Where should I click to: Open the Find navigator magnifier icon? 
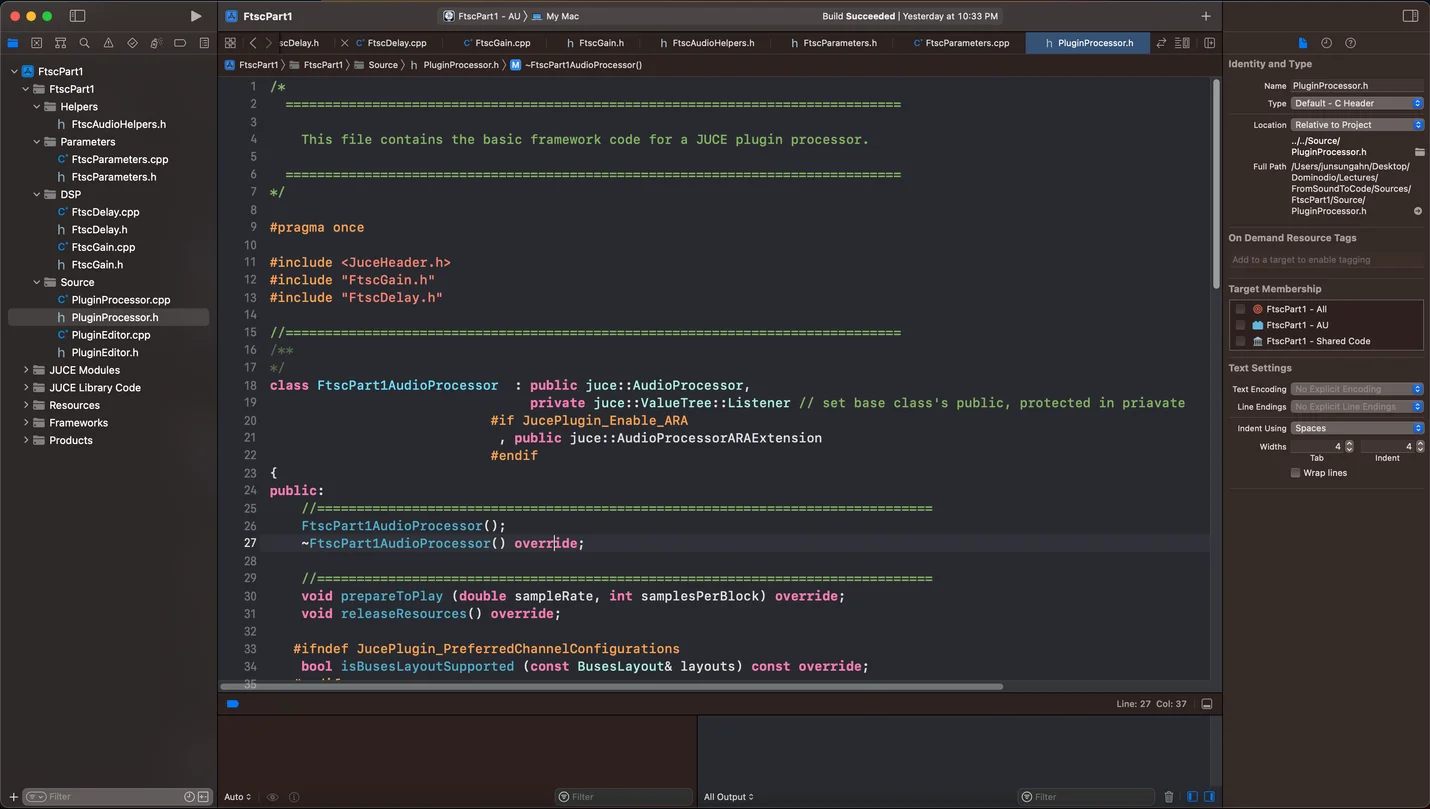tap(84, 43)
